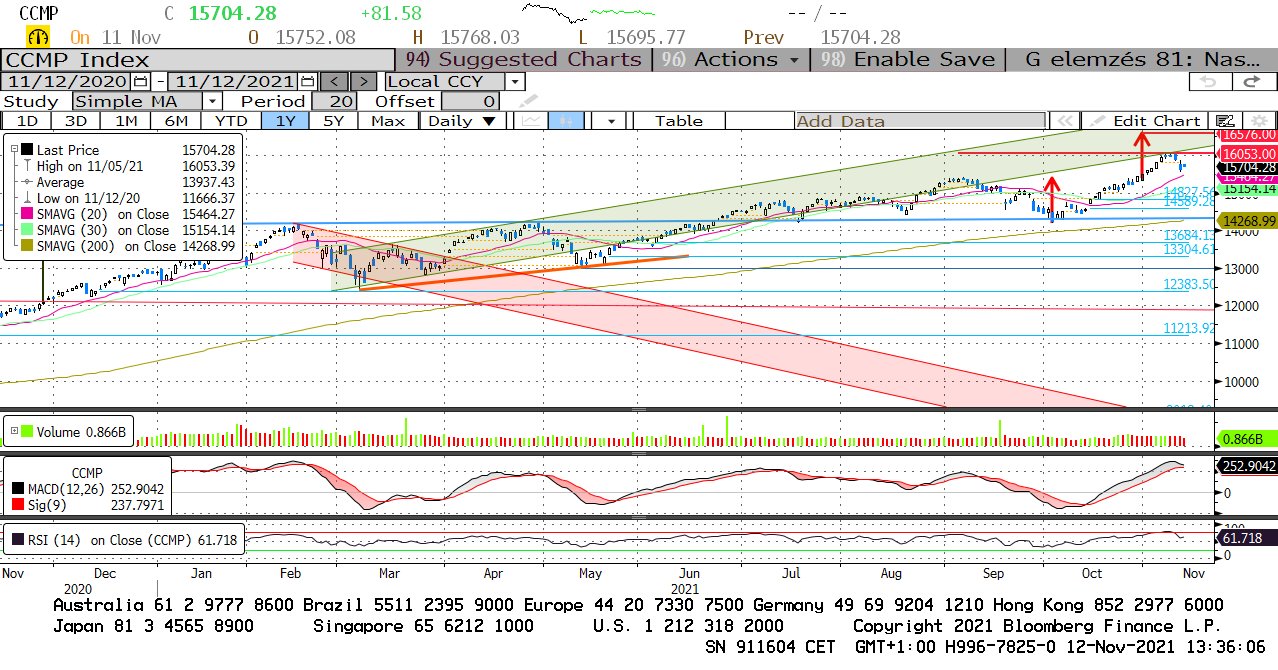1278x670 pixels.
Task: Click the Period value field
Action: 334,101
